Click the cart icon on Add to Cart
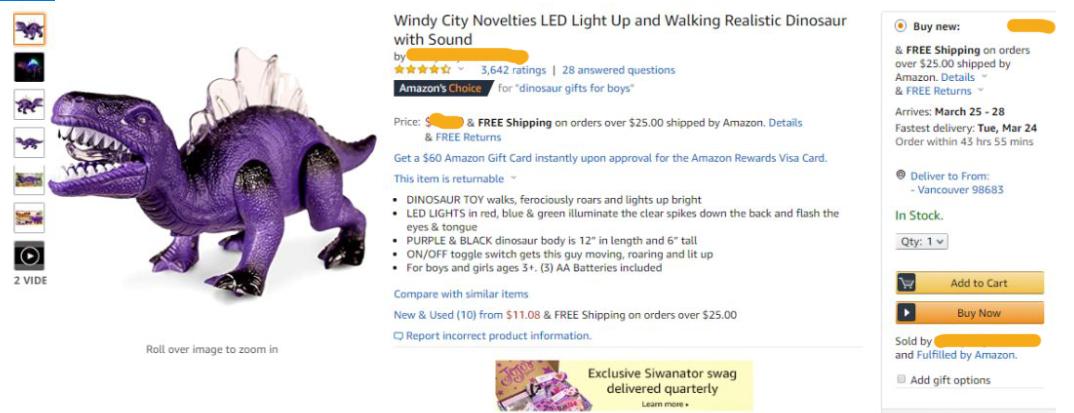Image resolution: width=1074 pixels, height=413 pixels. 907,283
